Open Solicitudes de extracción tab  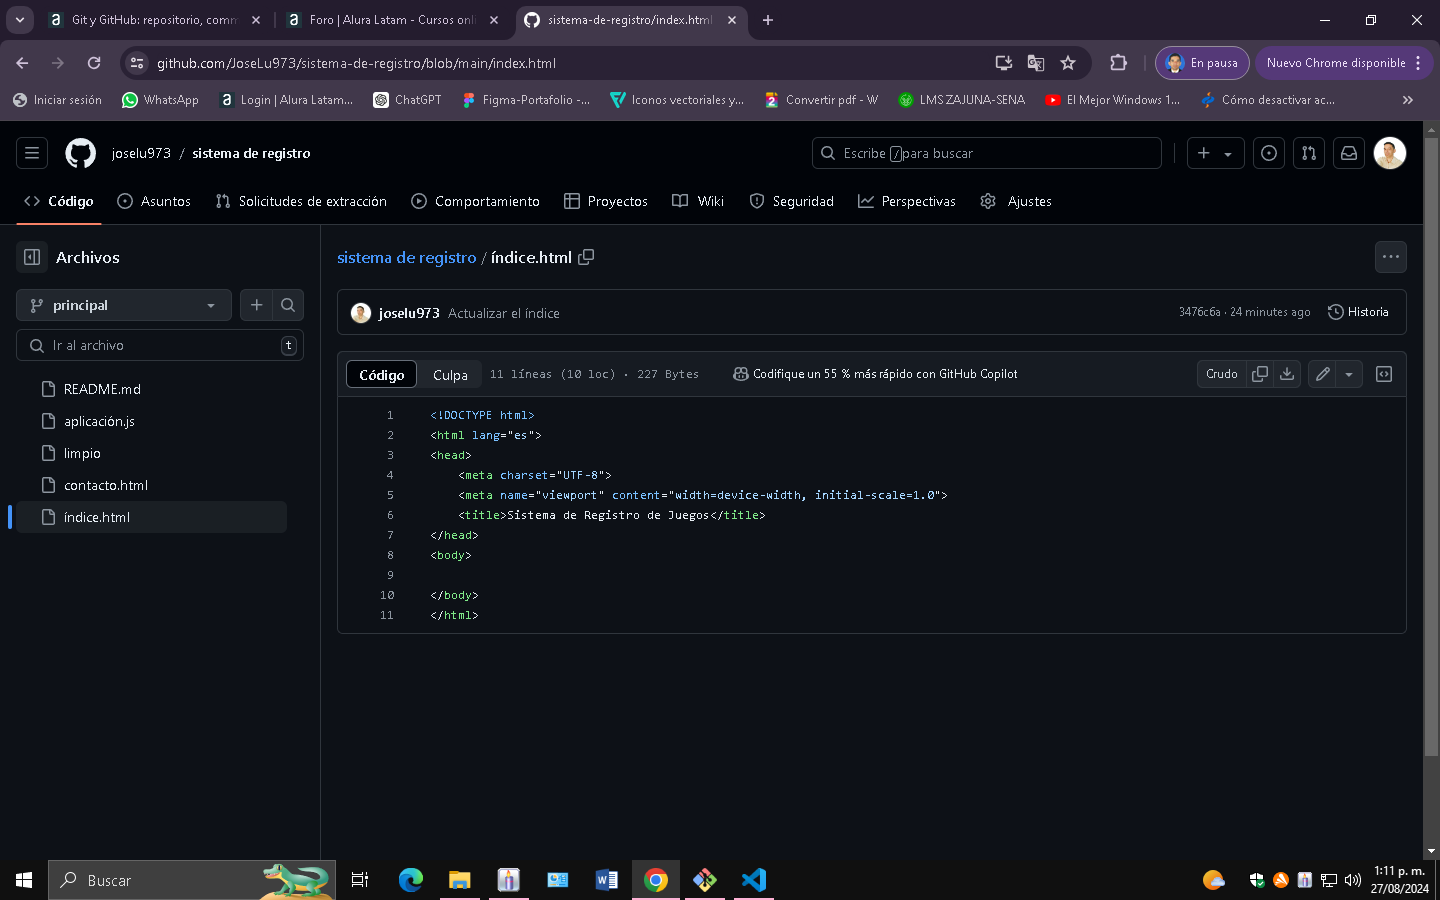pos(301,201)
